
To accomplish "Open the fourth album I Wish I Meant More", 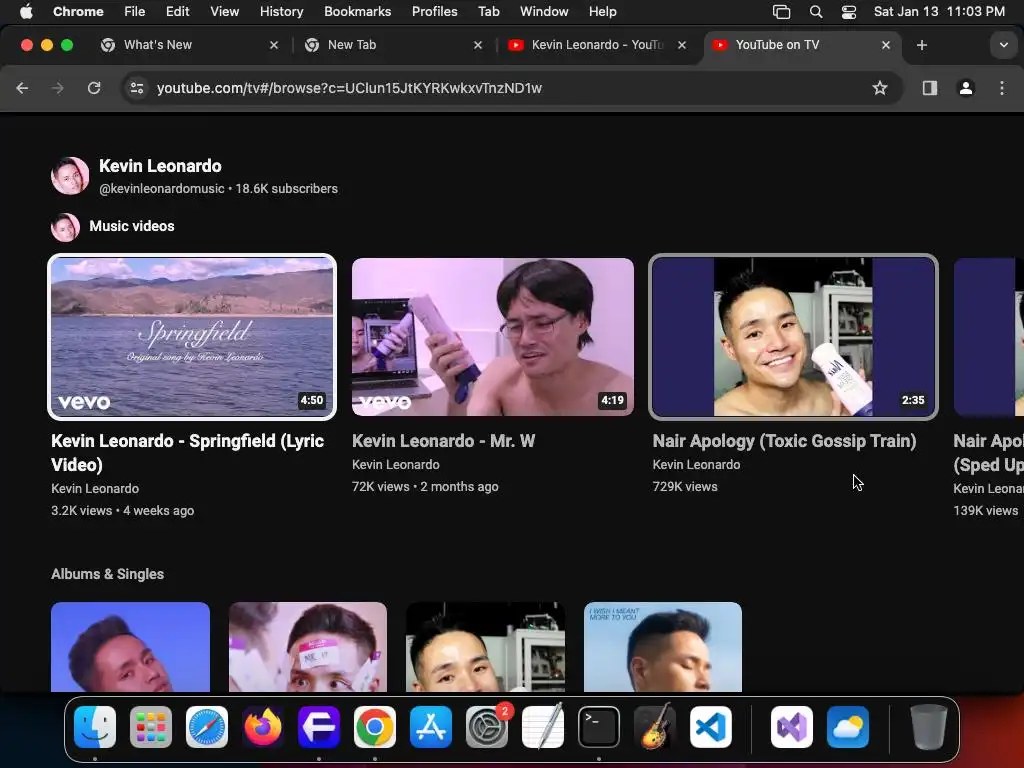I will pyautogui.click(x=663, y=647).
